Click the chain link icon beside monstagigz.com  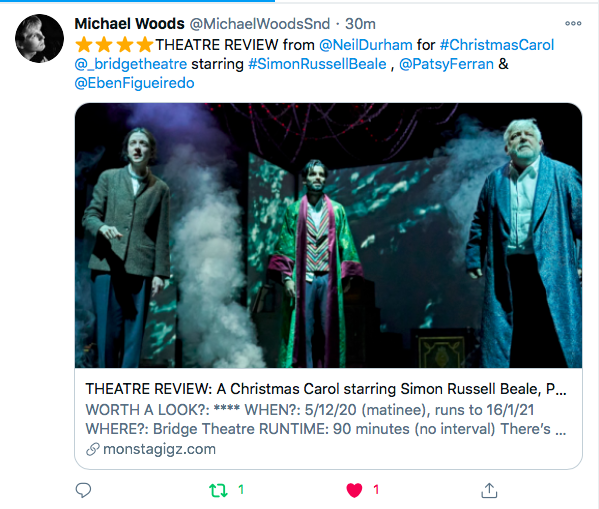point(93,449)
